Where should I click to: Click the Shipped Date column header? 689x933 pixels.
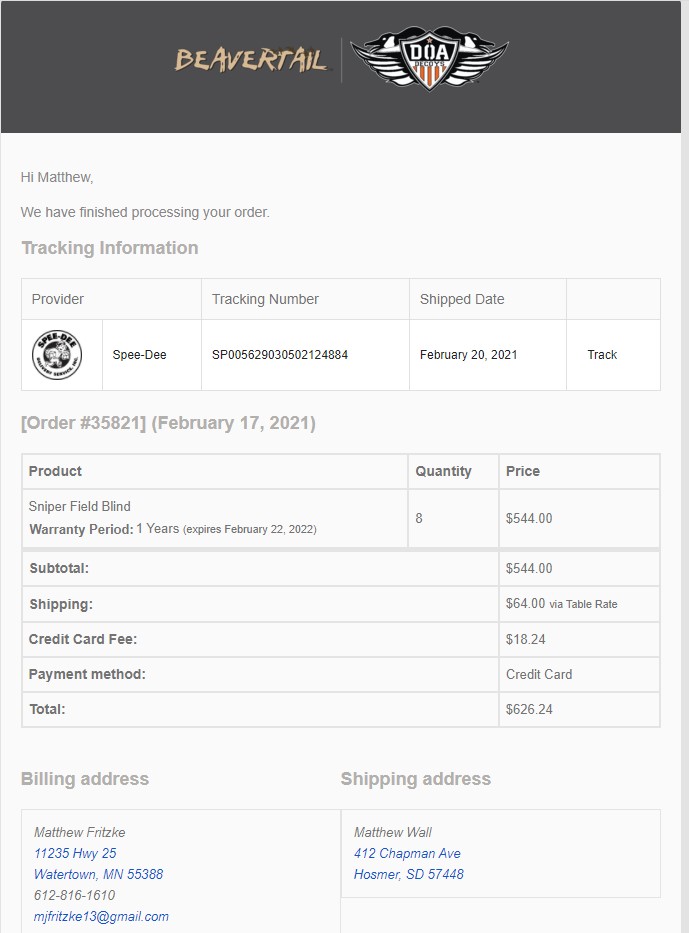(x=462, y=299)
